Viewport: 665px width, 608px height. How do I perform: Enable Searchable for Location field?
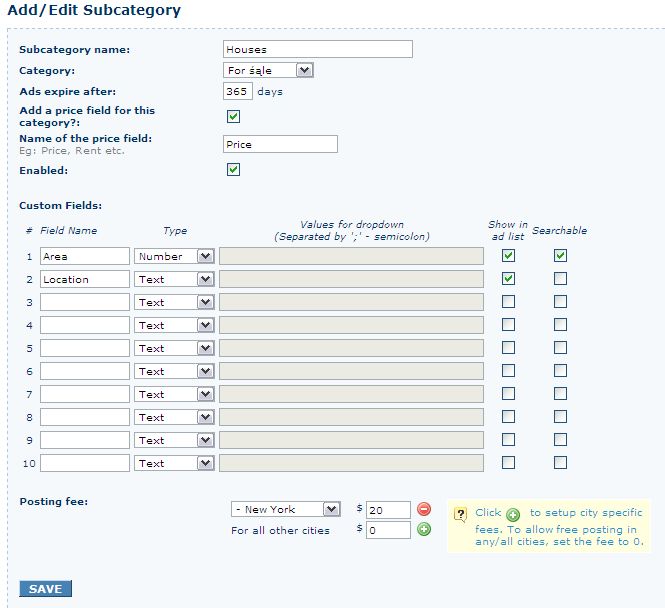(x=560, y=279)
